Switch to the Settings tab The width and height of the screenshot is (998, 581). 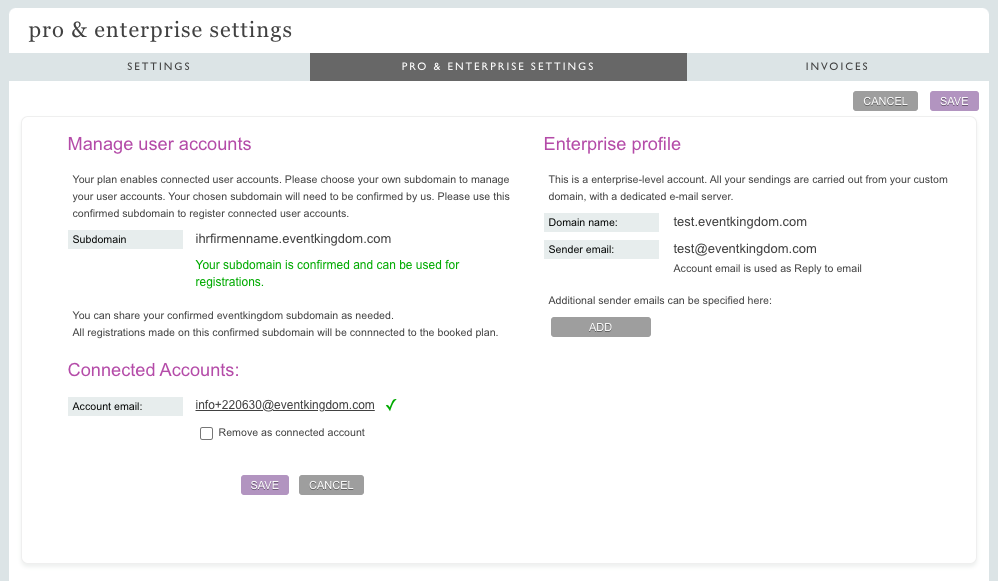pos(159,67)
